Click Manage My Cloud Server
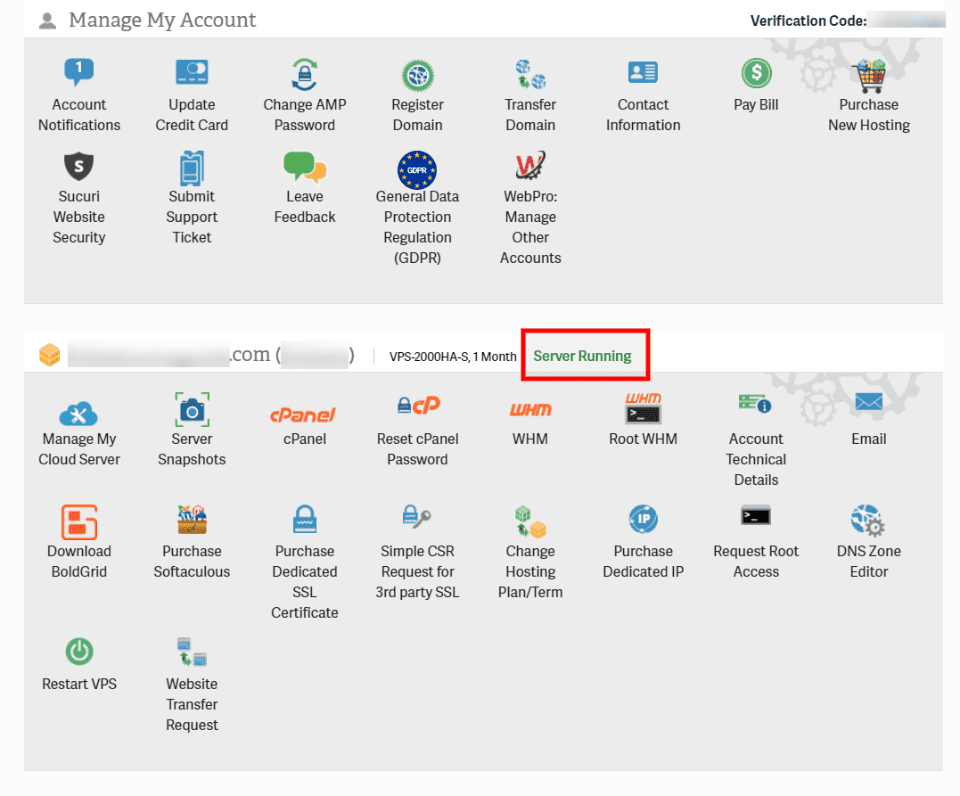The width and height of the screenshot is (960, 796). point(79,413)
